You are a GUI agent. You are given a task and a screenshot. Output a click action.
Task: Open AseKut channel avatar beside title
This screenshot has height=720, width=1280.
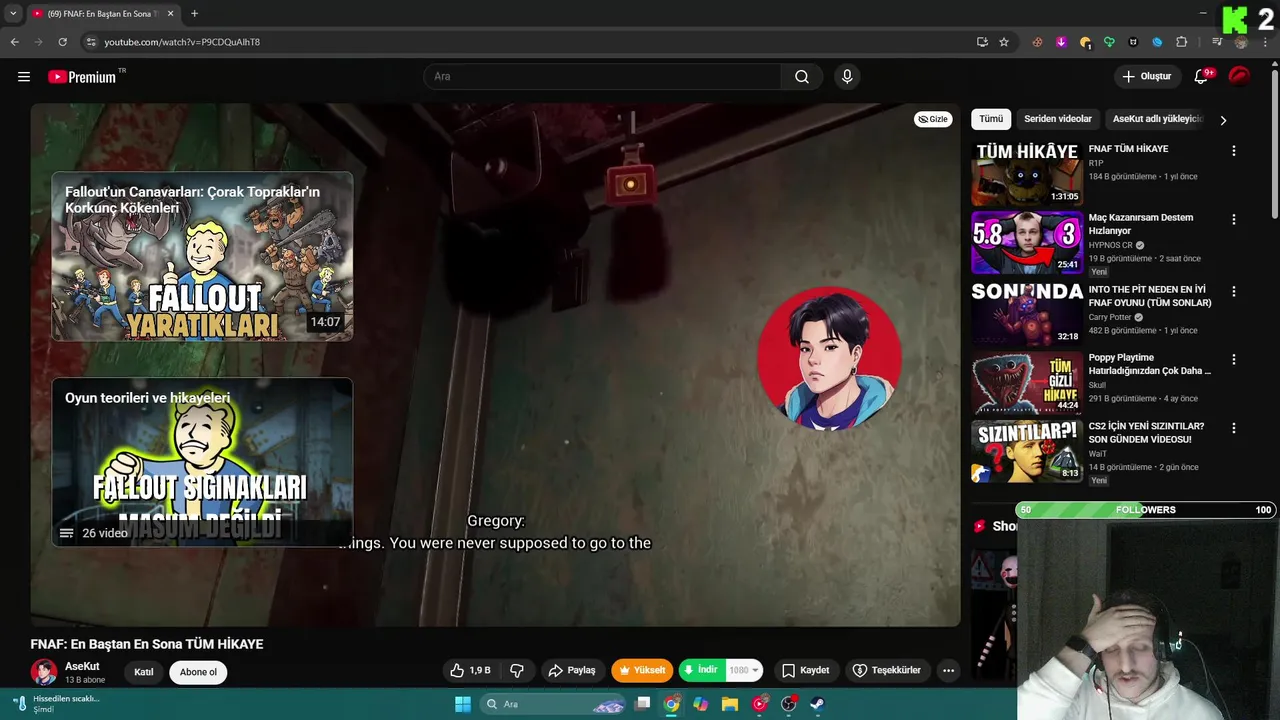click(44, 672)
